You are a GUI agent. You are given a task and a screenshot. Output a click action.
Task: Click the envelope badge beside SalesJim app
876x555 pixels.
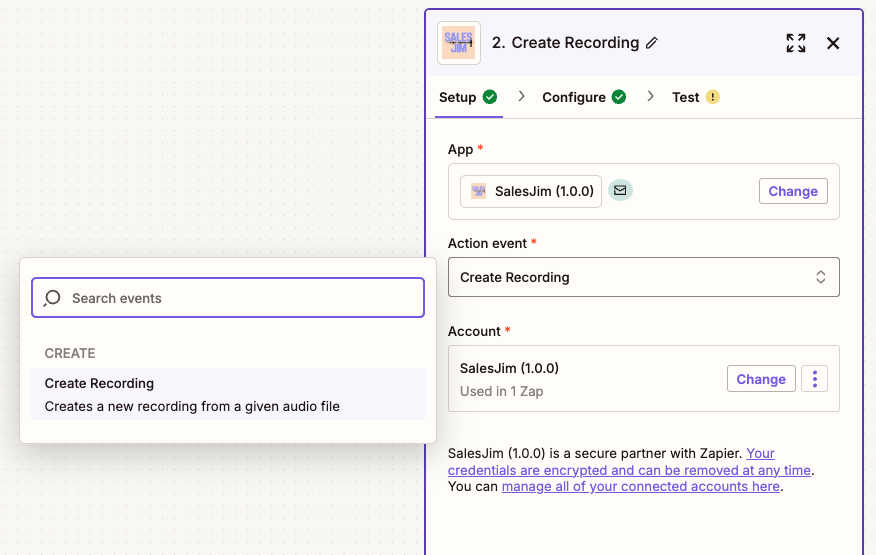[x=620, y=190]
